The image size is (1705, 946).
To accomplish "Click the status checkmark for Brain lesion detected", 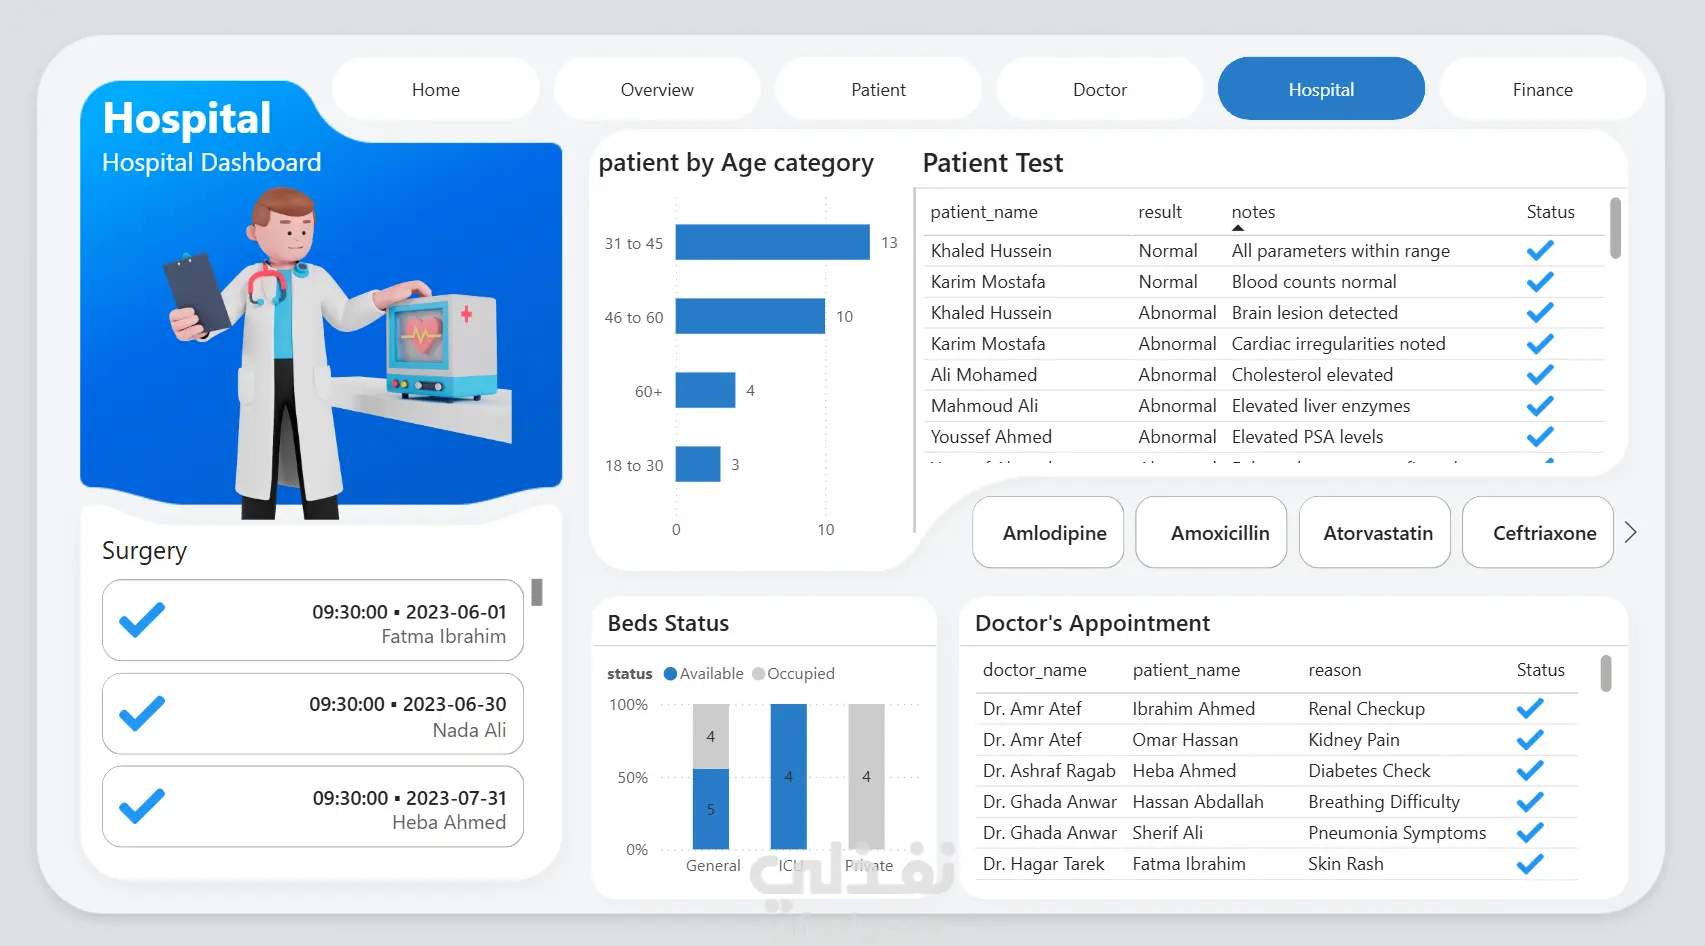I will pyautogui.click(x=1540, y=313).
